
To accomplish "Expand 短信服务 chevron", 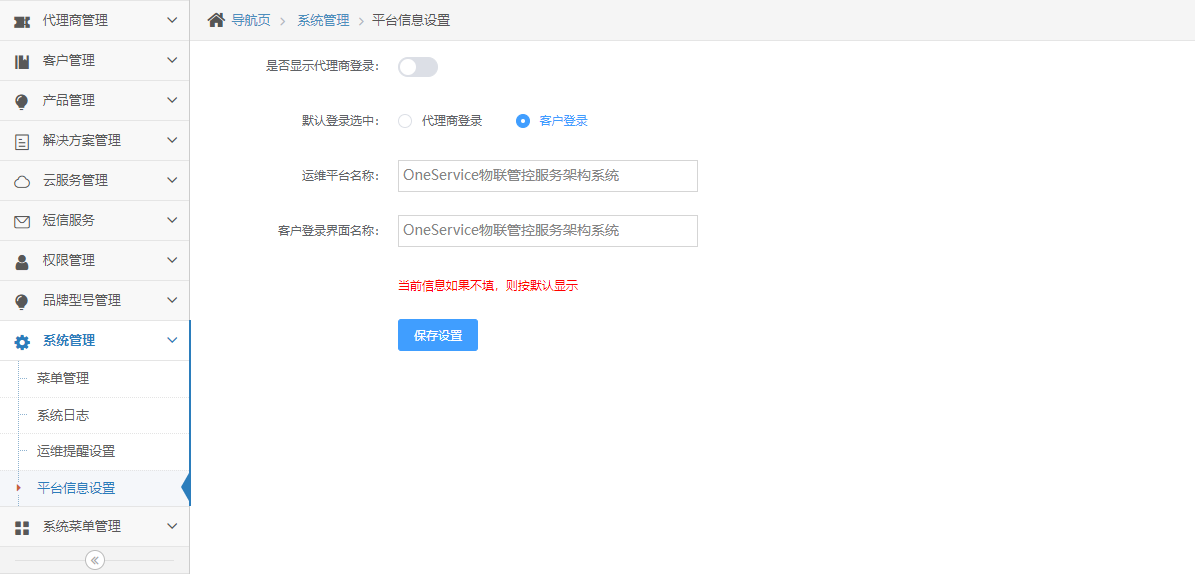I will [x=172, y=220].
